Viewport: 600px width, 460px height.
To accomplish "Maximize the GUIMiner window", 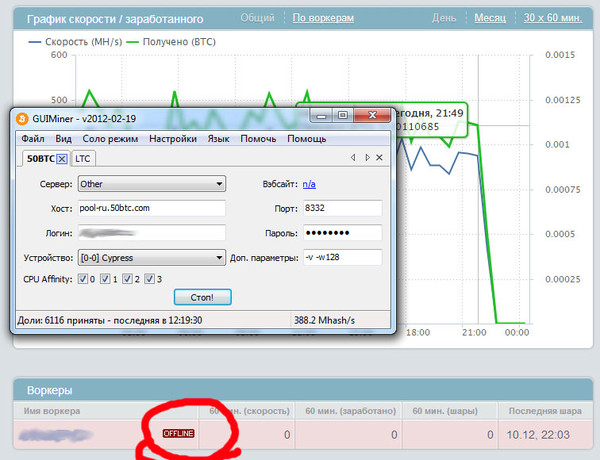I will (343, 115).
